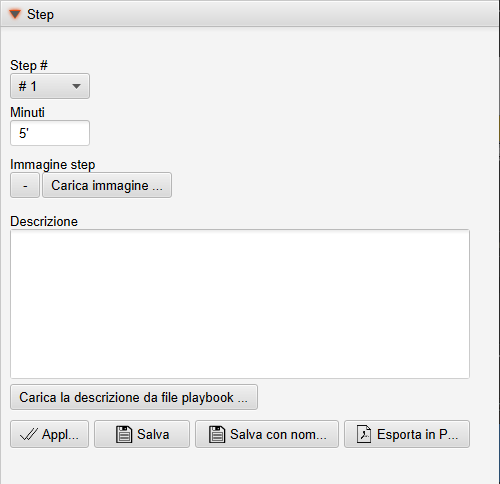Click the Minuti label
This screenshot has width=500, height=484.
pos(27,112)
